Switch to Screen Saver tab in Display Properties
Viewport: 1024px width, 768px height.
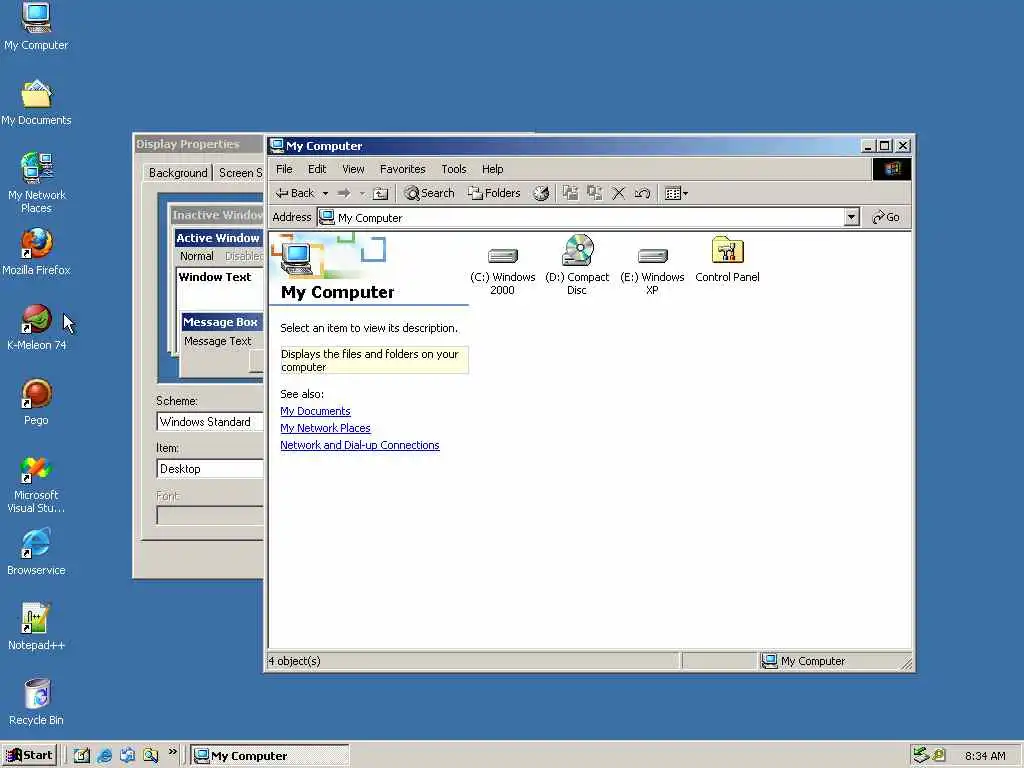pos(240,173)
